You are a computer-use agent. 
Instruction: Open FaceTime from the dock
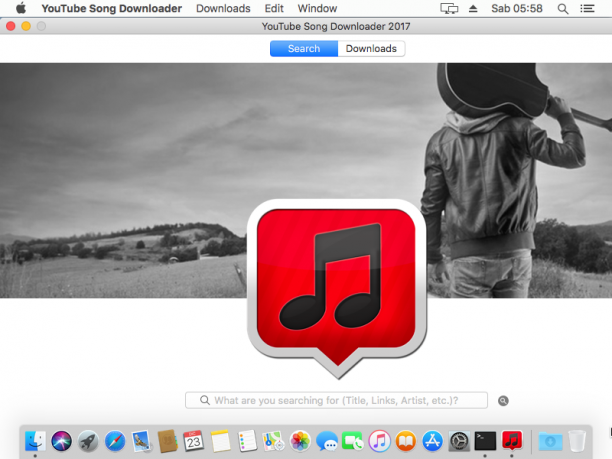352,441
